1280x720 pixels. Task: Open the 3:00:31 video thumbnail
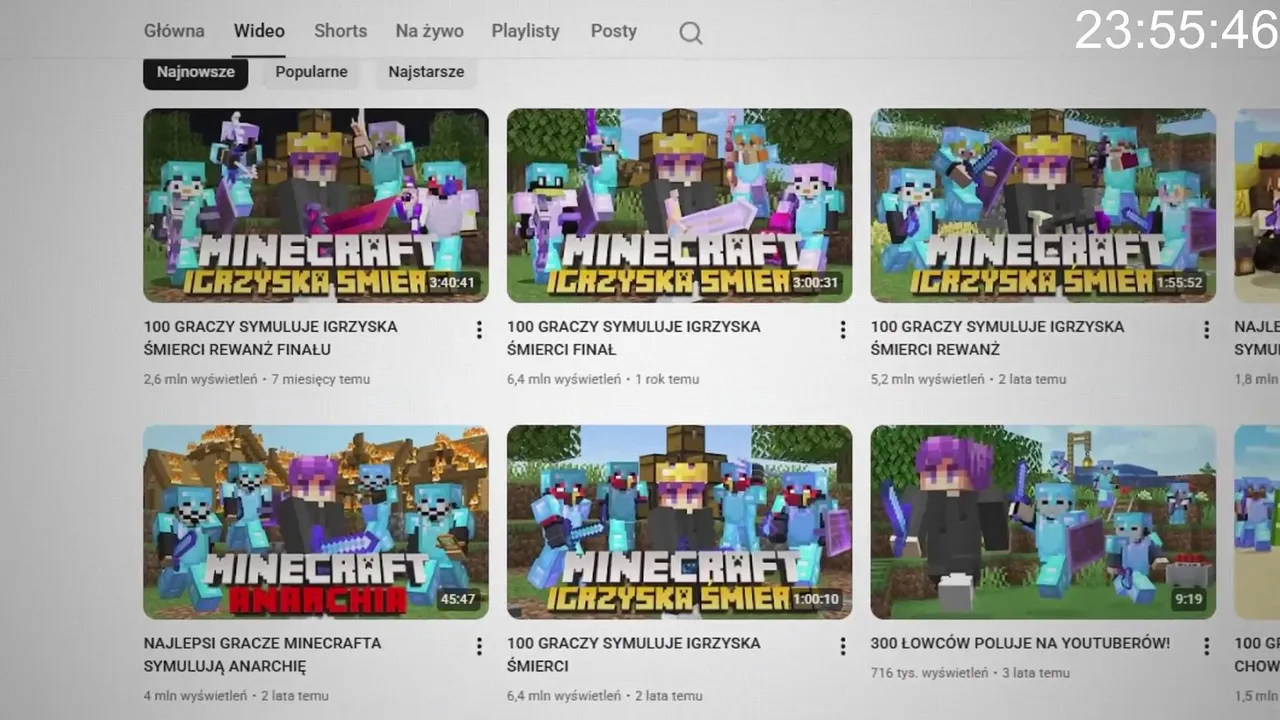(x=680, y=205)
